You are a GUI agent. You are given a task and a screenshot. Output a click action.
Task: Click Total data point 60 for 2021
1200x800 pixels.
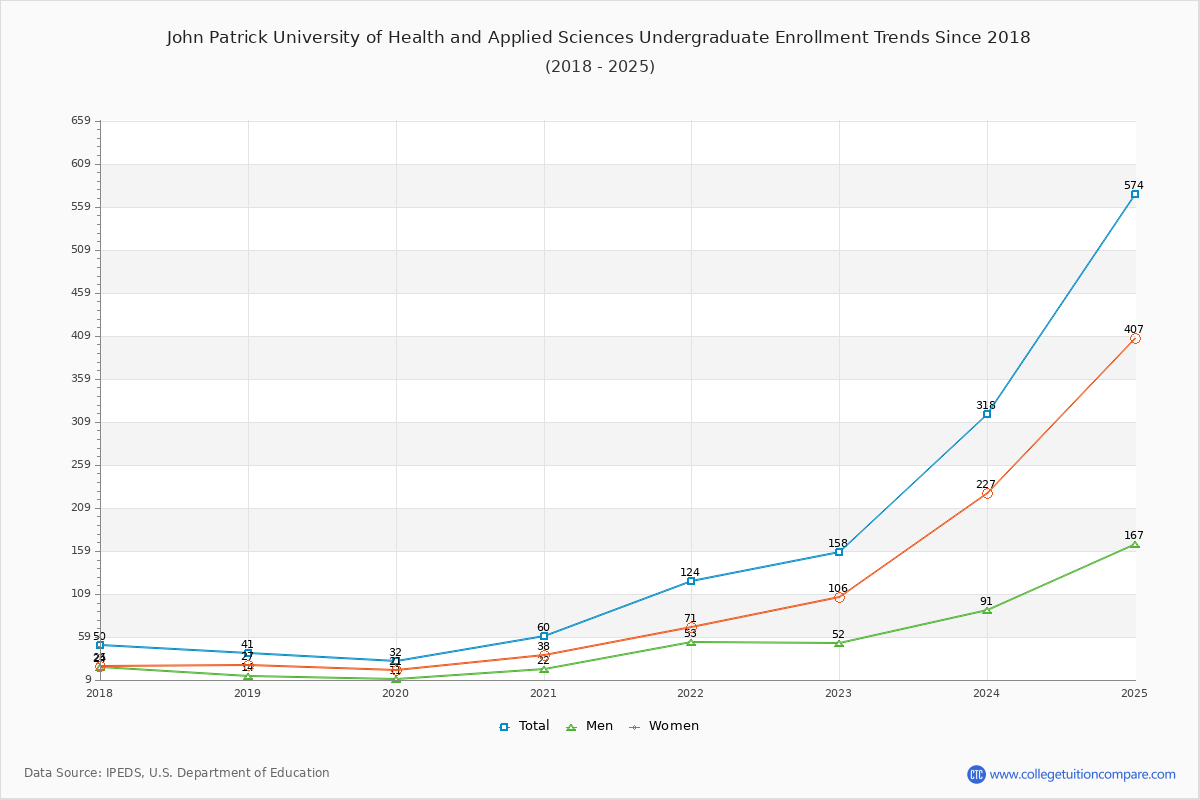(544, 636)
